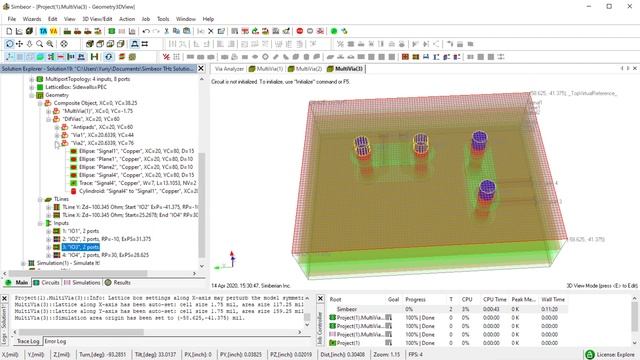Click the orange grid icon in third toolbar
The height and width of the screenshot is (360, 640).
pyautogui.click(x=405, y=57)
